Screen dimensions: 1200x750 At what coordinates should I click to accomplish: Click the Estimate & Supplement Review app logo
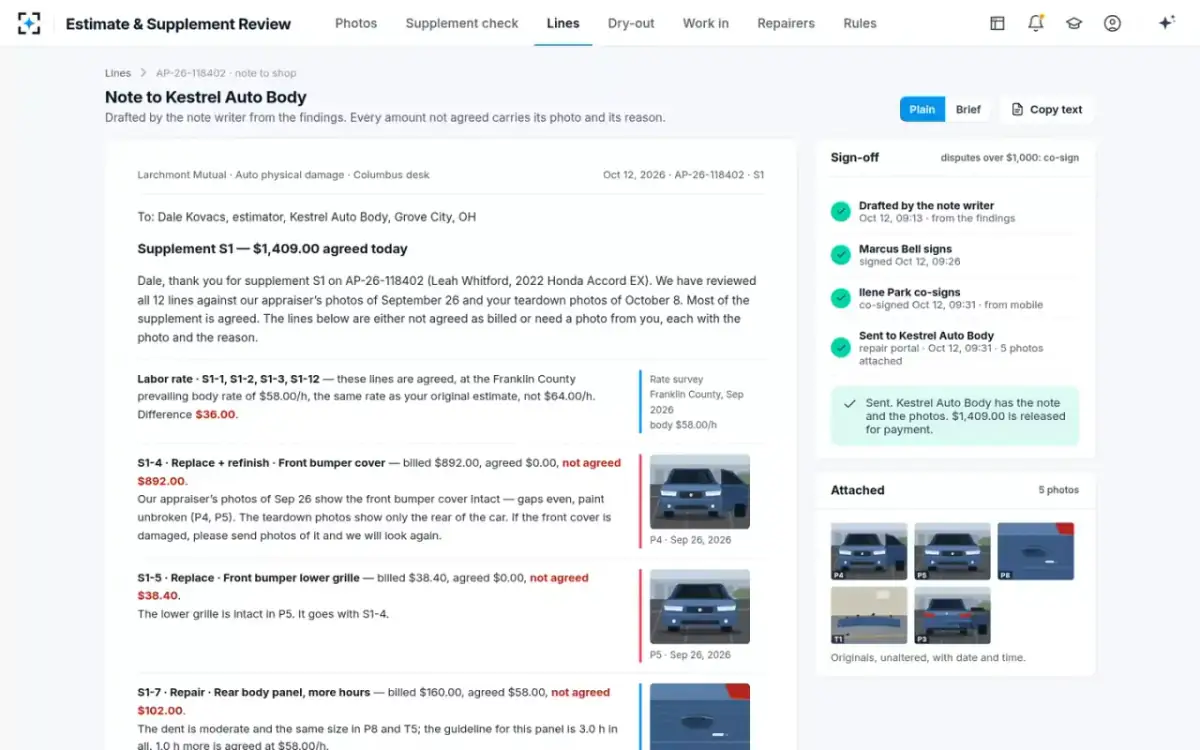[x=29, y=23]
